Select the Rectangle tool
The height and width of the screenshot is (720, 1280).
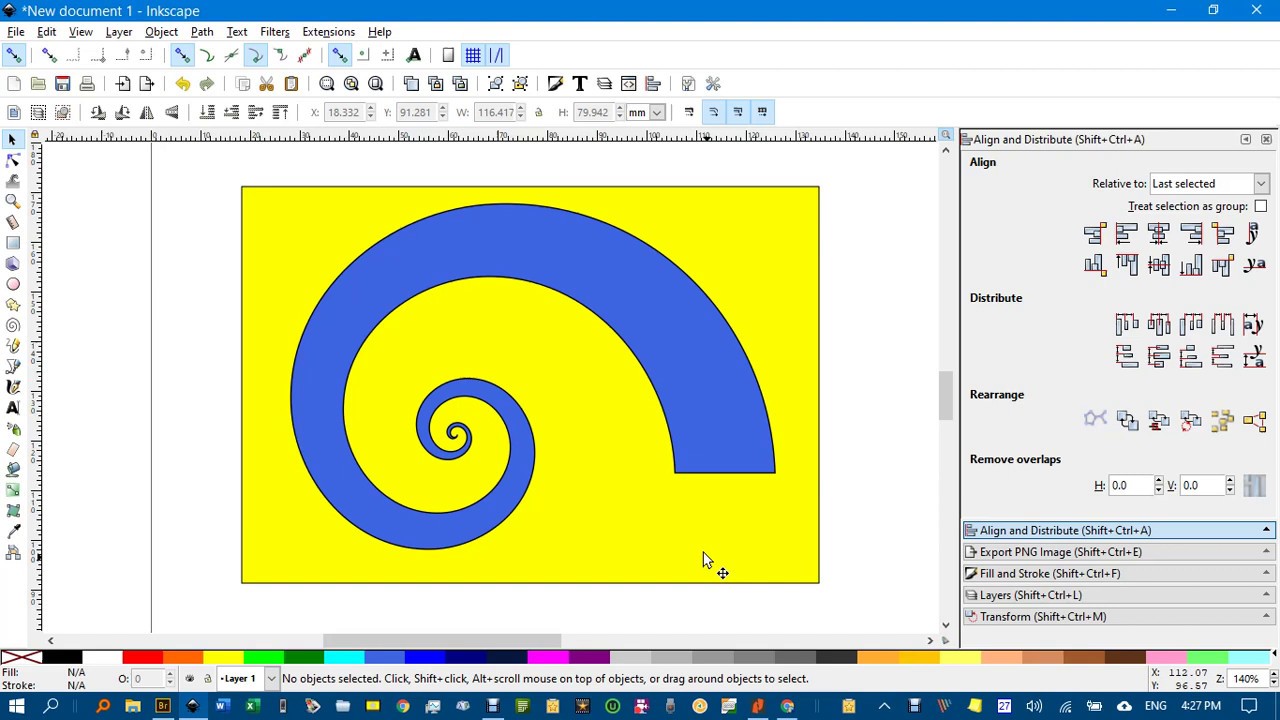(13, 243)
